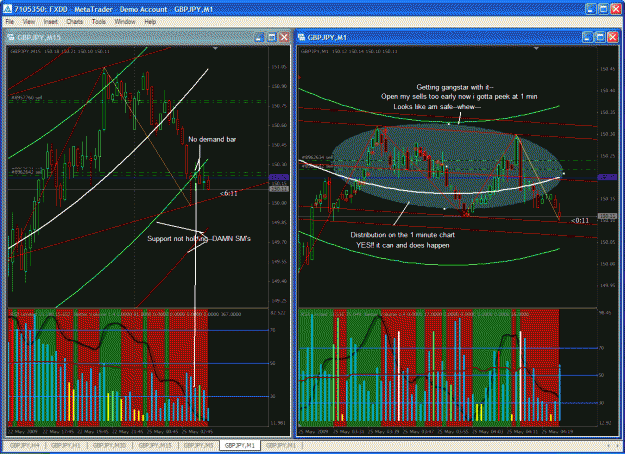Minimize the GBPJPY,M1 chart window

tap(588, 37)
